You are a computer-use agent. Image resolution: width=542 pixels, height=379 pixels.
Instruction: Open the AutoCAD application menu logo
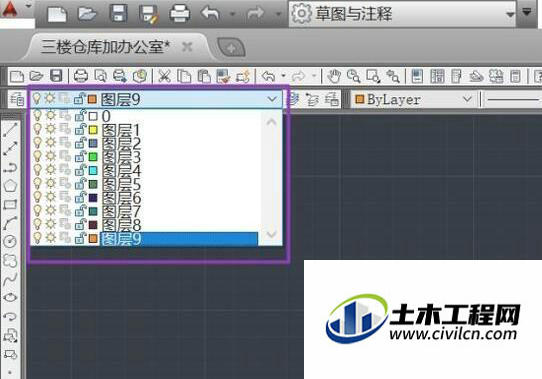click(x=10, y=10)
